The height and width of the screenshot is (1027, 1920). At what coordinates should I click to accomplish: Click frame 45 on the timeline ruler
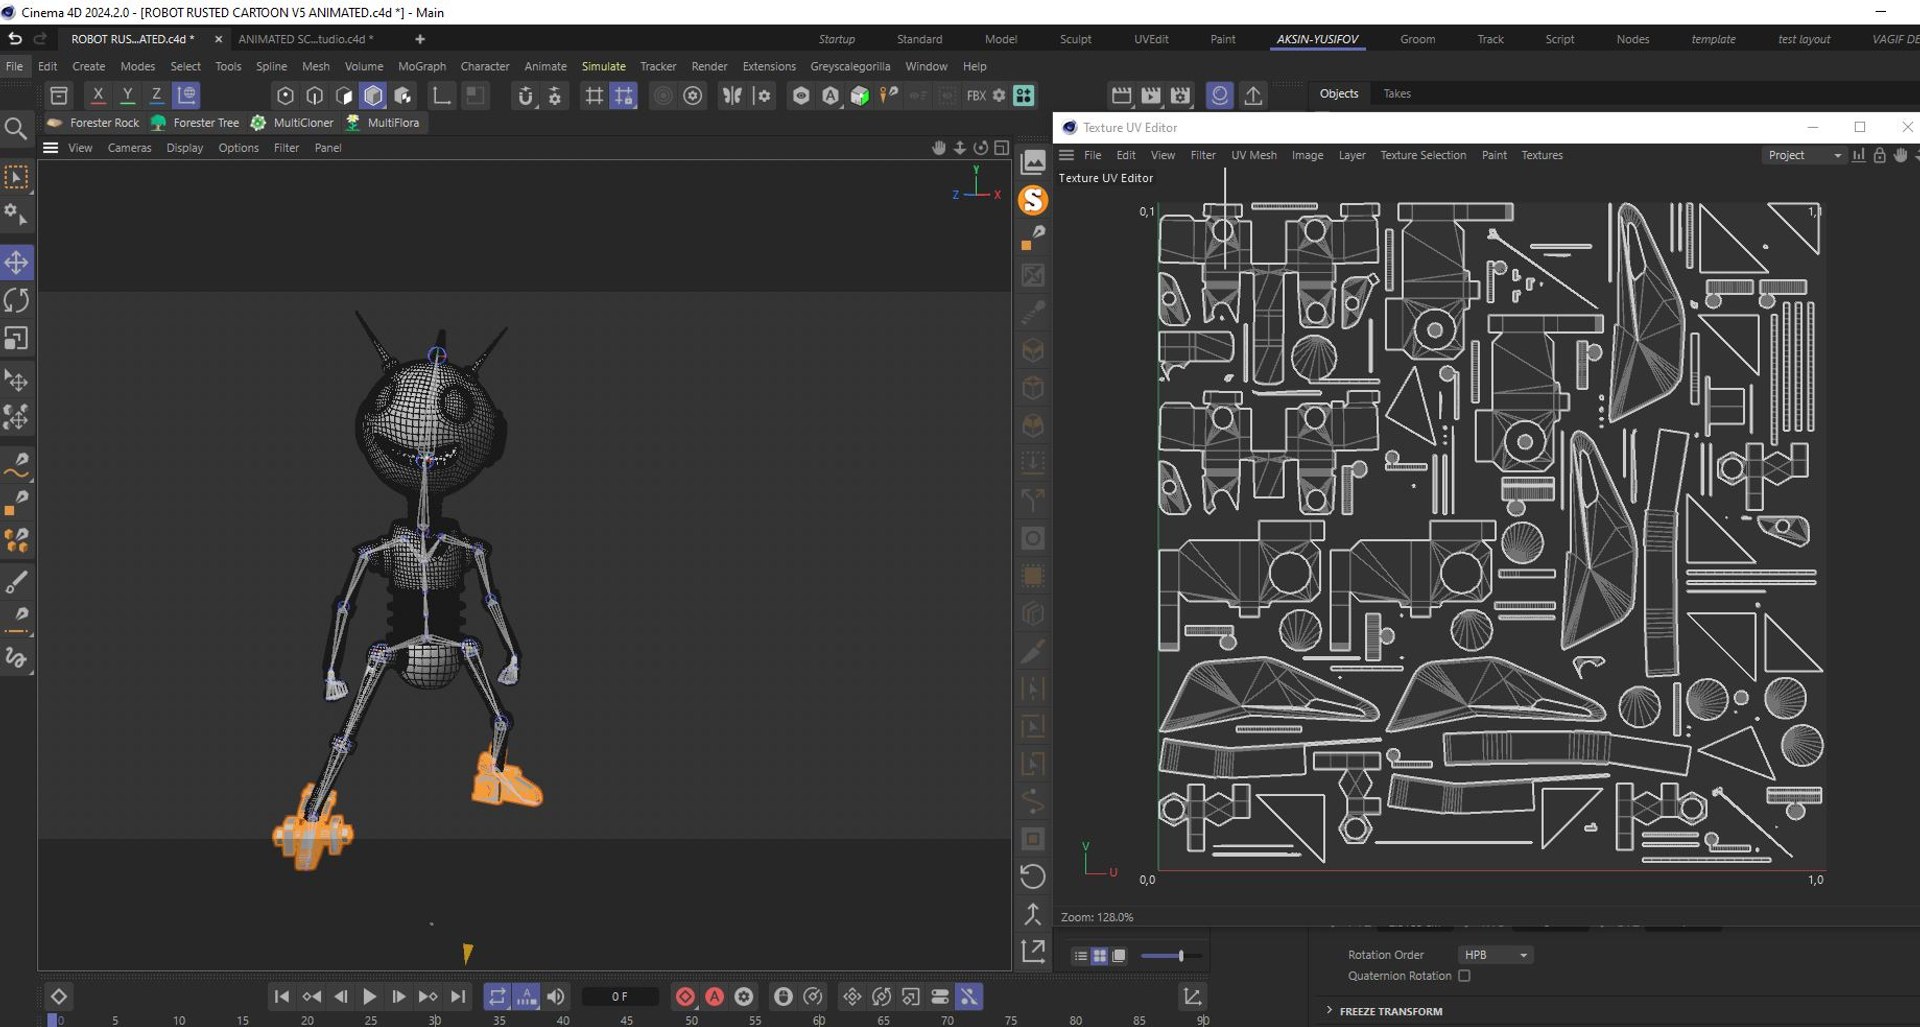click(x=626, y=1020)
